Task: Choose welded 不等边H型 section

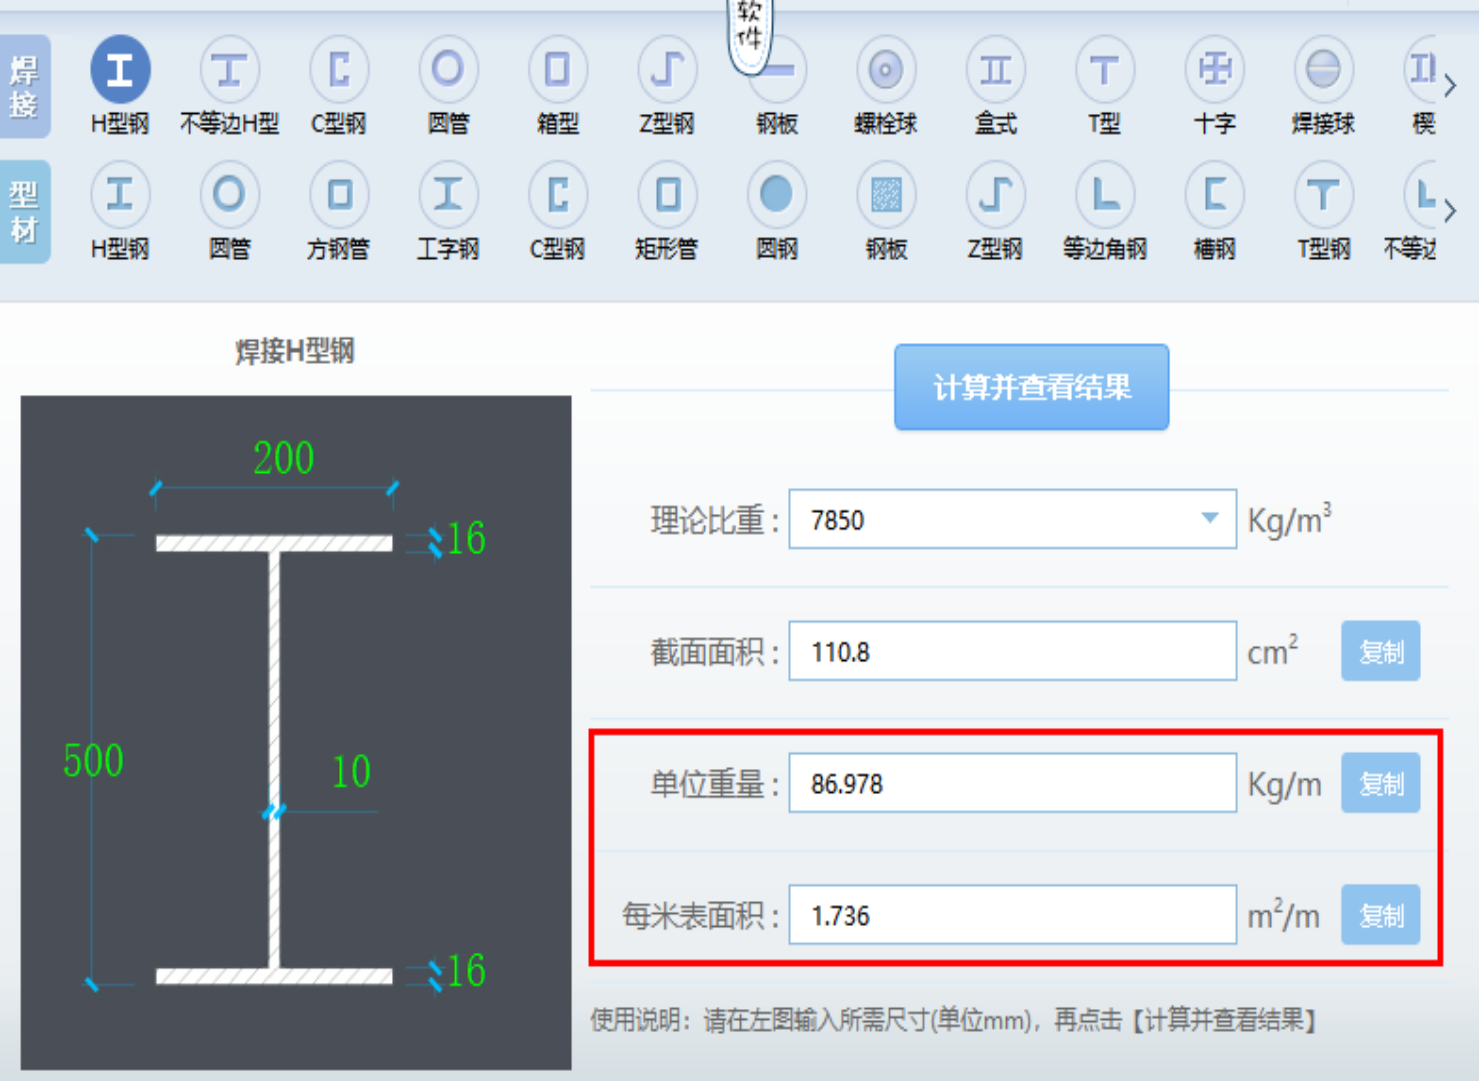Action: click(229, 70)
